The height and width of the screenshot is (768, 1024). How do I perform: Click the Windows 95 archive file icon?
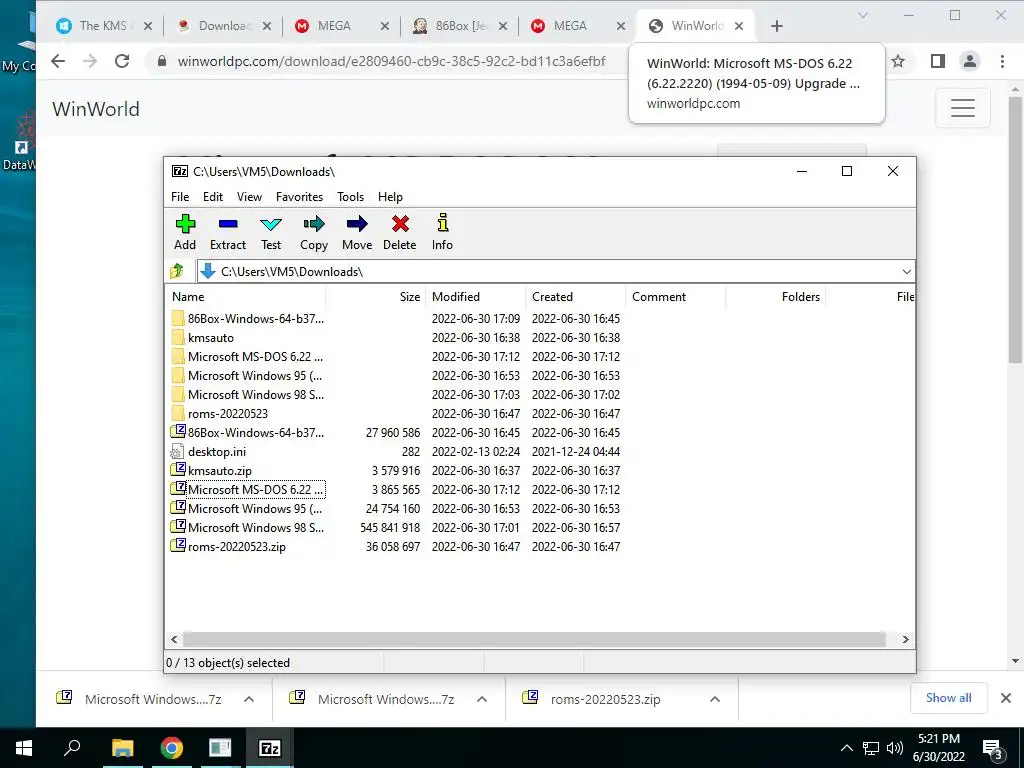coord(178,507)
